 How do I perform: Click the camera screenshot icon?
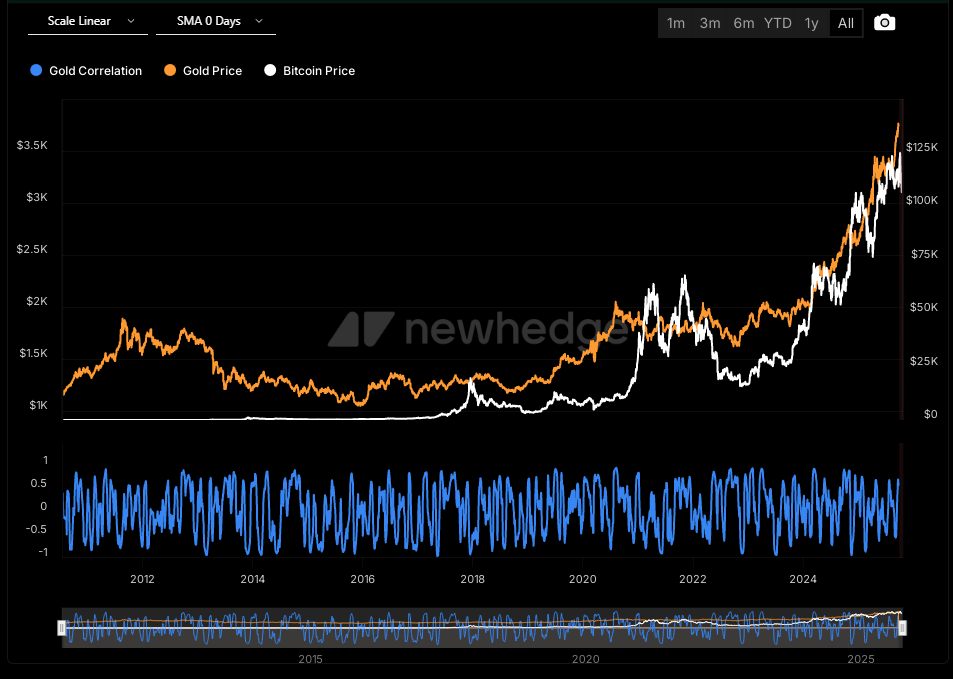[x=884, y=23]
